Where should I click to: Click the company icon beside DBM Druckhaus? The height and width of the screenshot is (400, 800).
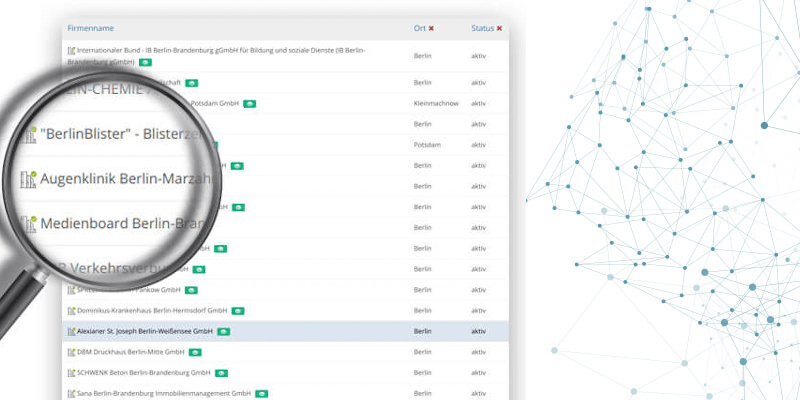coord(71,352)
